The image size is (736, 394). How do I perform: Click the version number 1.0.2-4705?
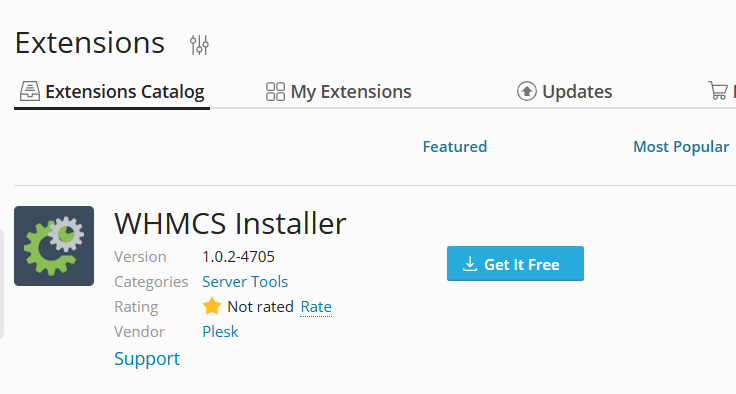[x=238, y=257]
